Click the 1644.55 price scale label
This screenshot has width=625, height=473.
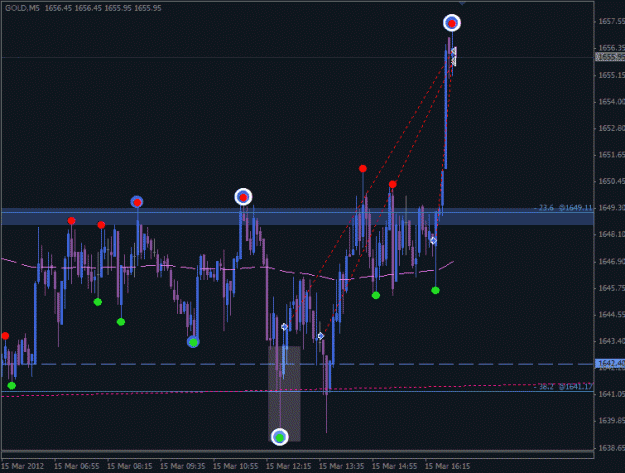coord(611,314)
